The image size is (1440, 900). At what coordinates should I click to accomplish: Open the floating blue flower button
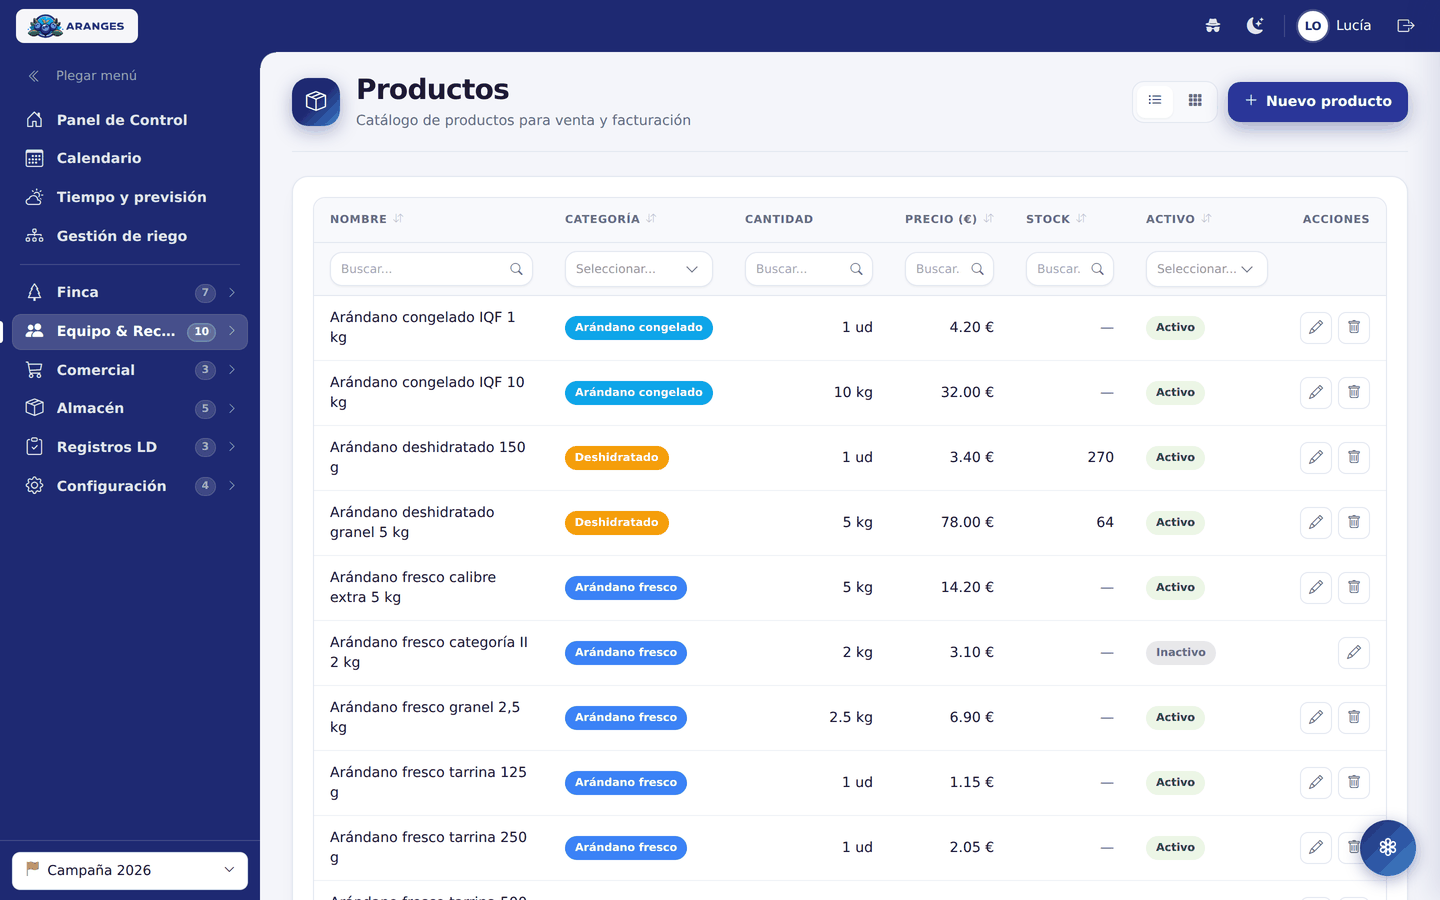point(1388,848)
